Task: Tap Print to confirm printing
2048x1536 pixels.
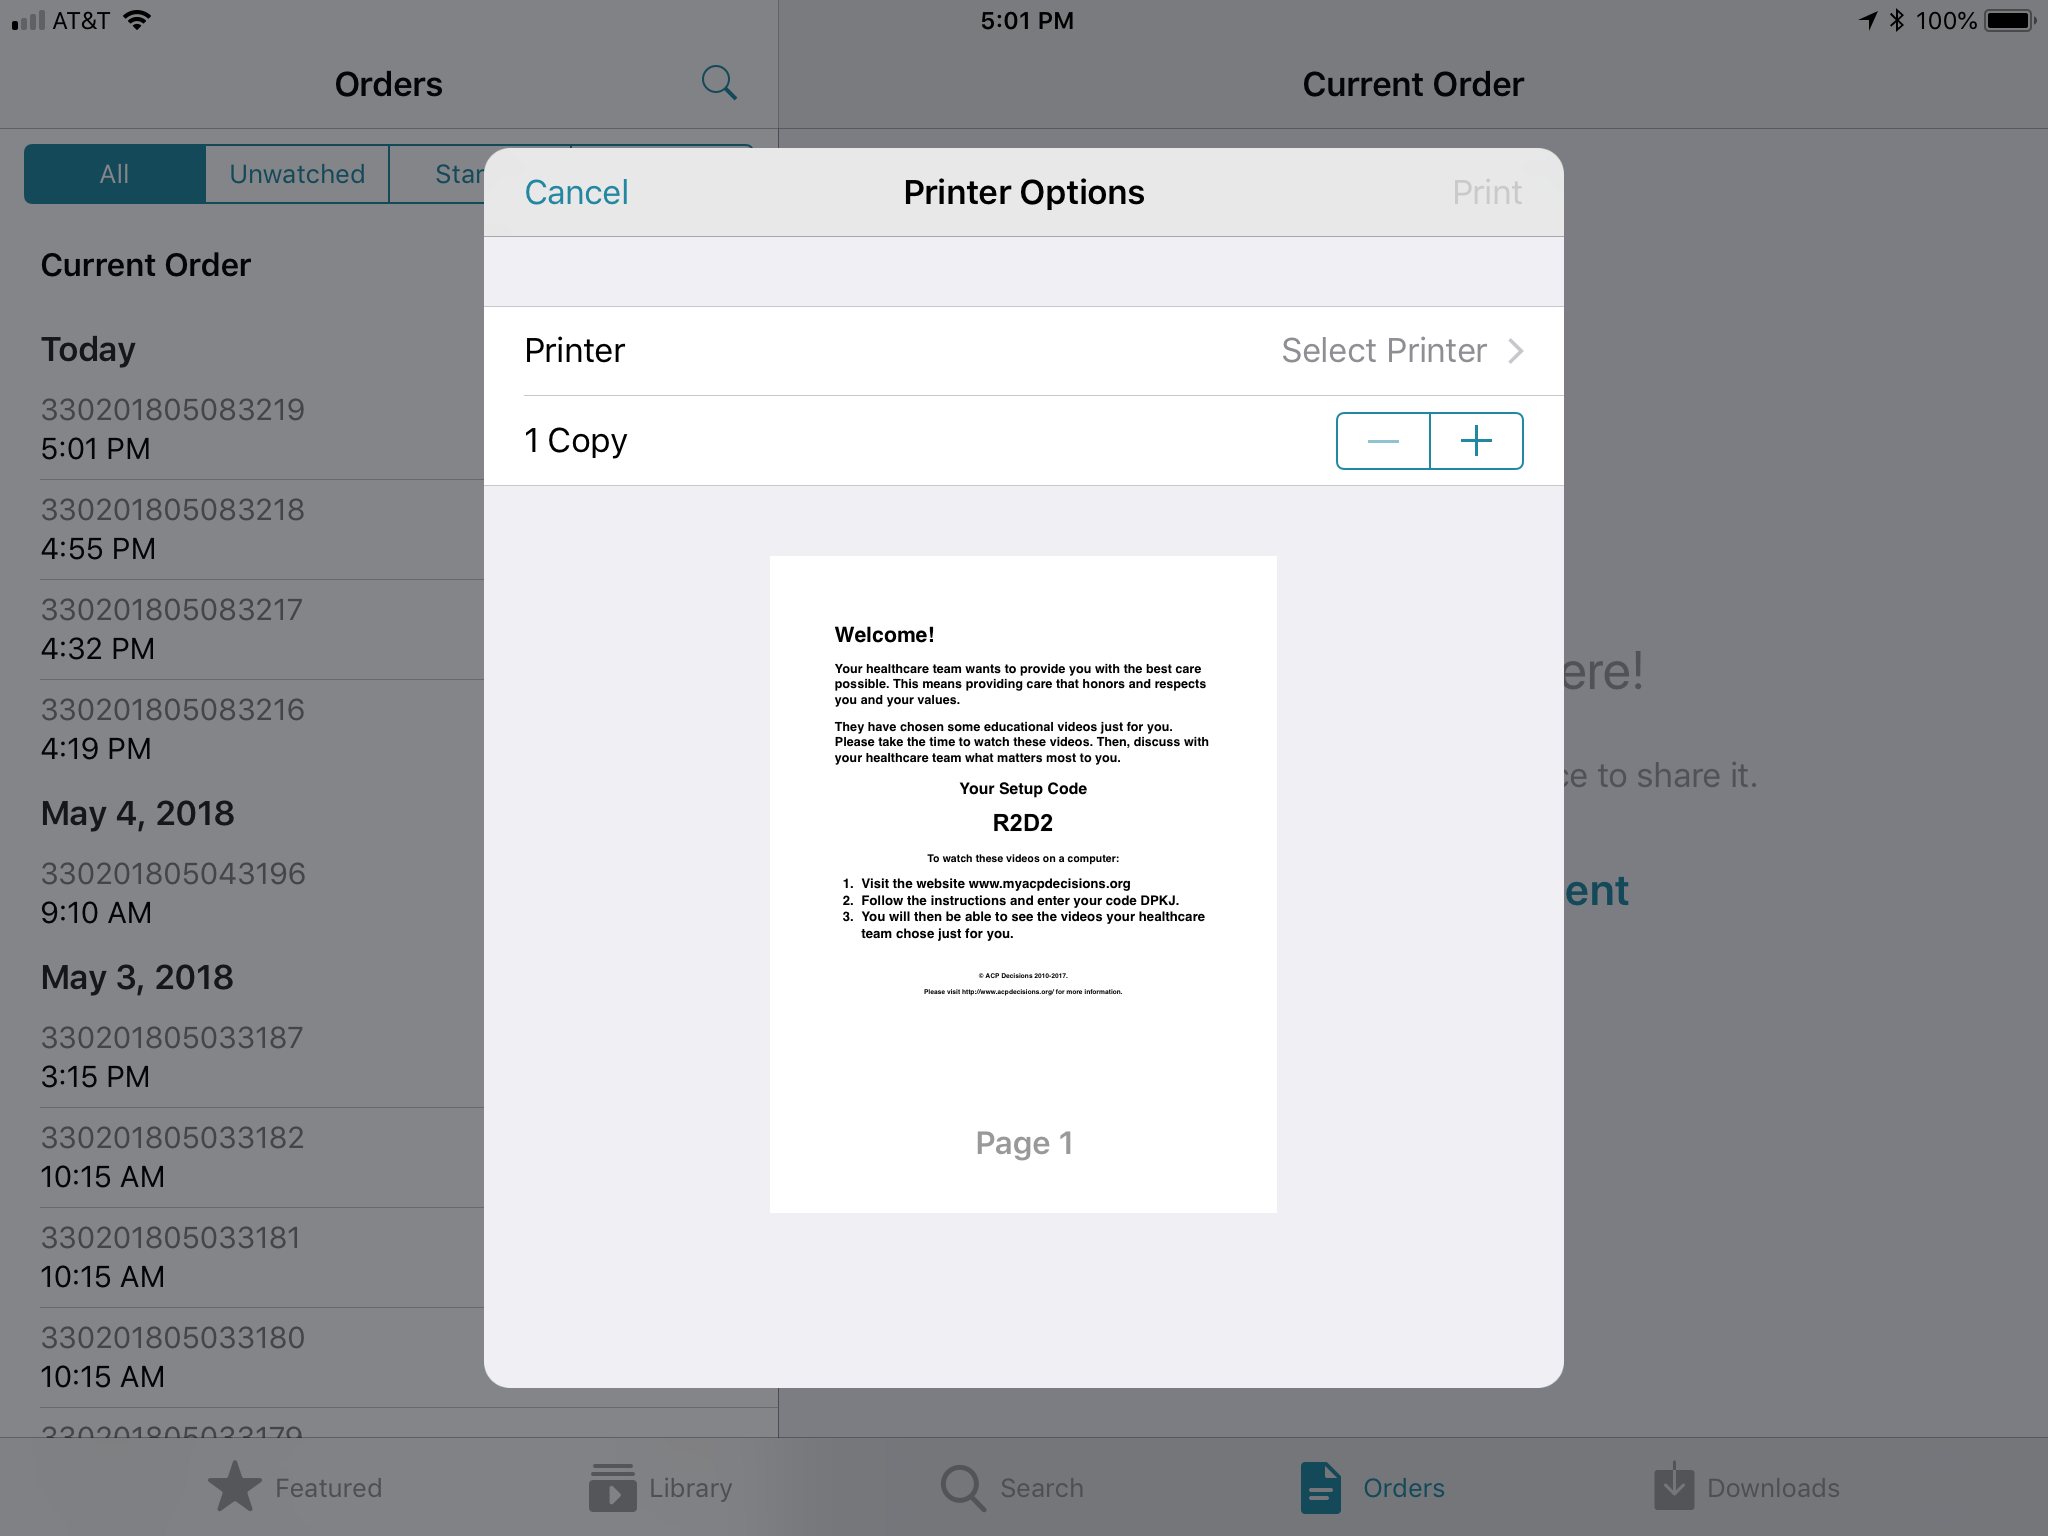Action: [1485, 192]
